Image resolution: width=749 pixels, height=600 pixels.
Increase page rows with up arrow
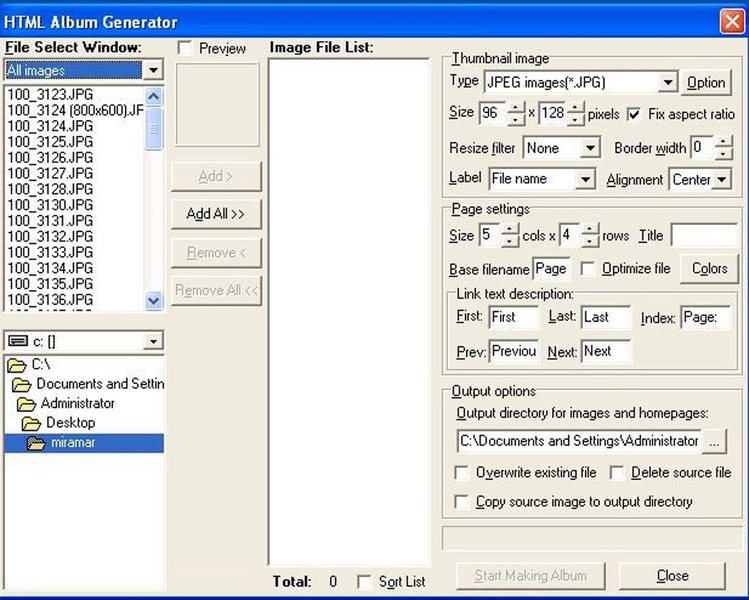(x=590, y=229)
